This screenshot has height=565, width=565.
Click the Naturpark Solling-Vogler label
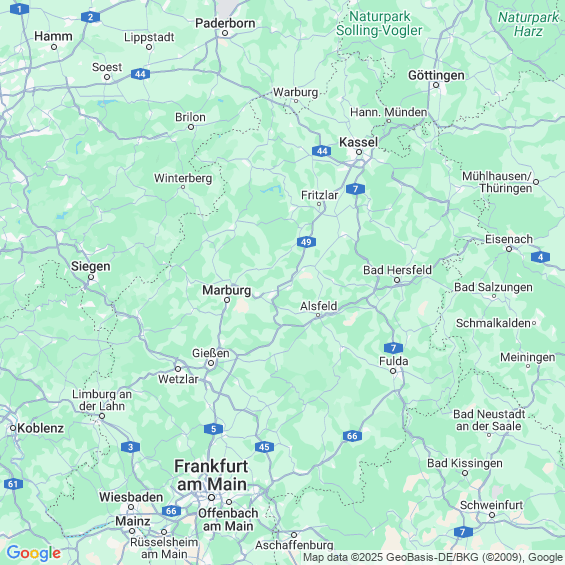(379, 23)
